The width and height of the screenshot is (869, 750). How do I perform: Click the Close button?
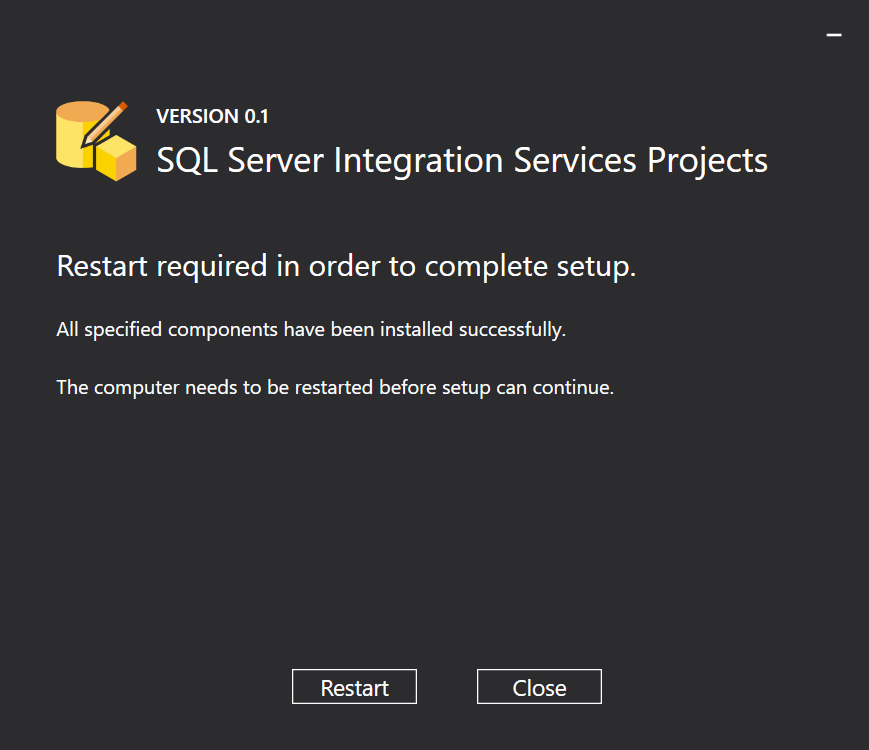click(x=539, y=686)
